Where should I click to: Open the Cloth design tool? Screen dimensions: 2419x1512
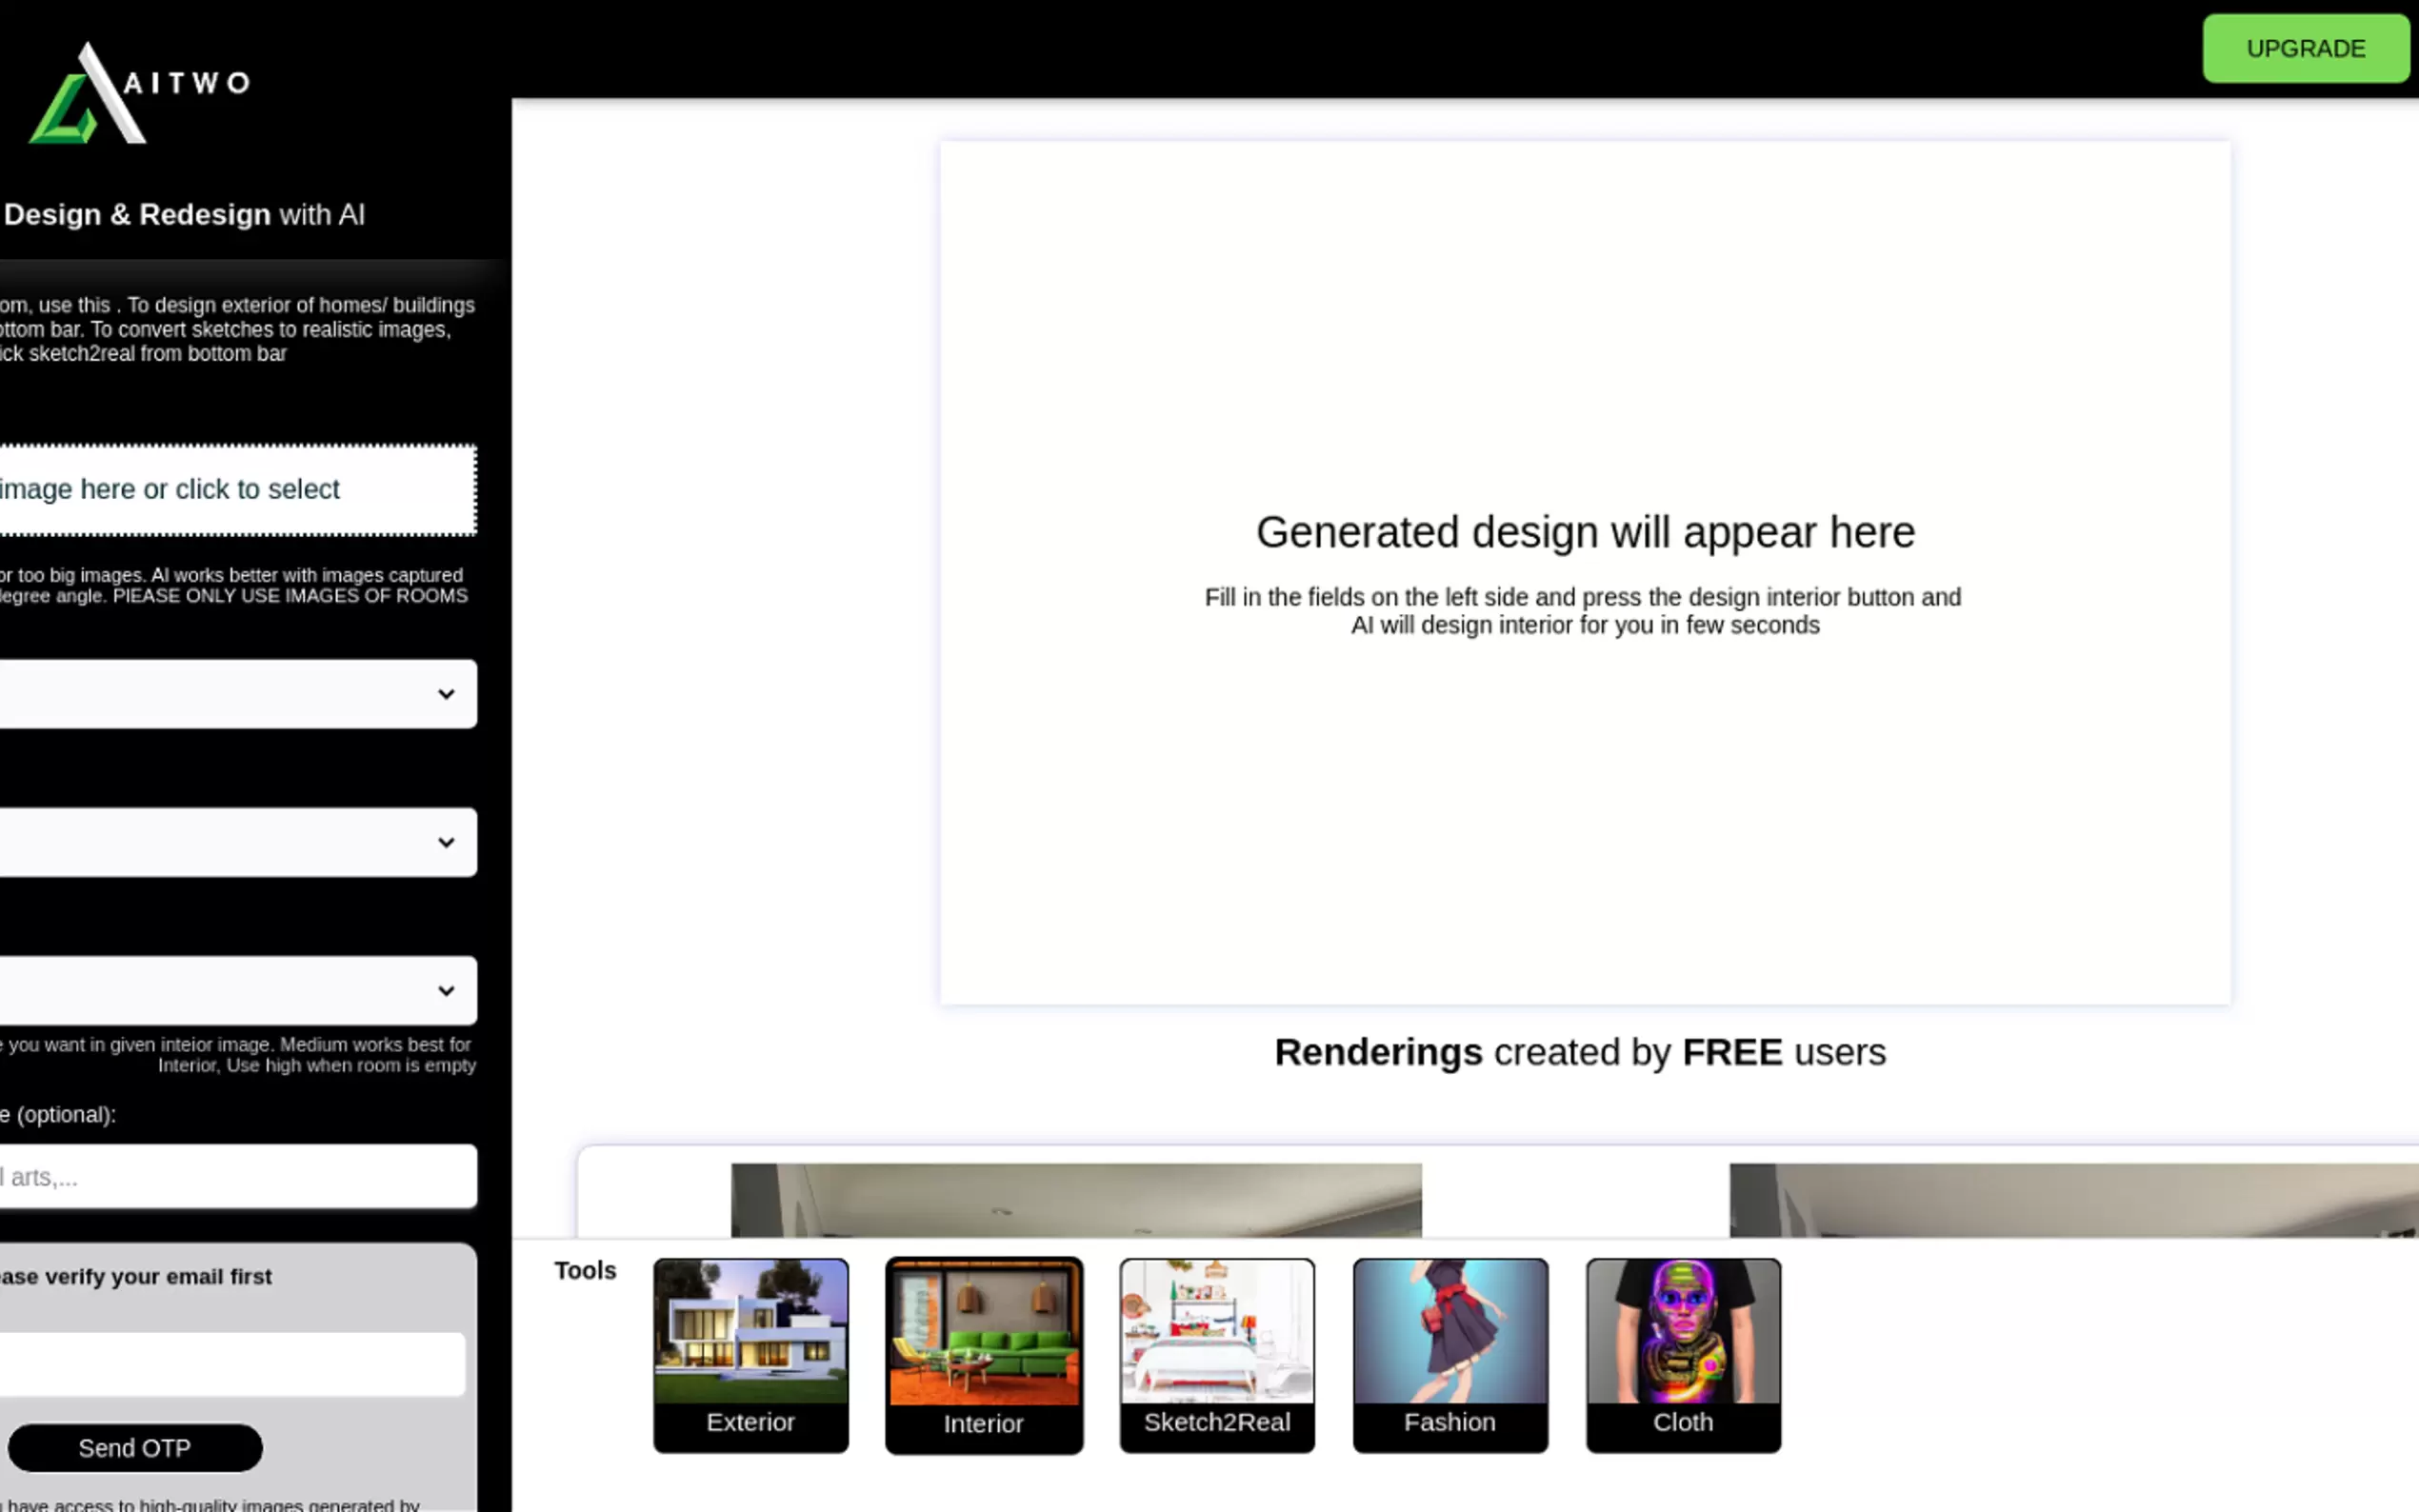(1682, 1355)
